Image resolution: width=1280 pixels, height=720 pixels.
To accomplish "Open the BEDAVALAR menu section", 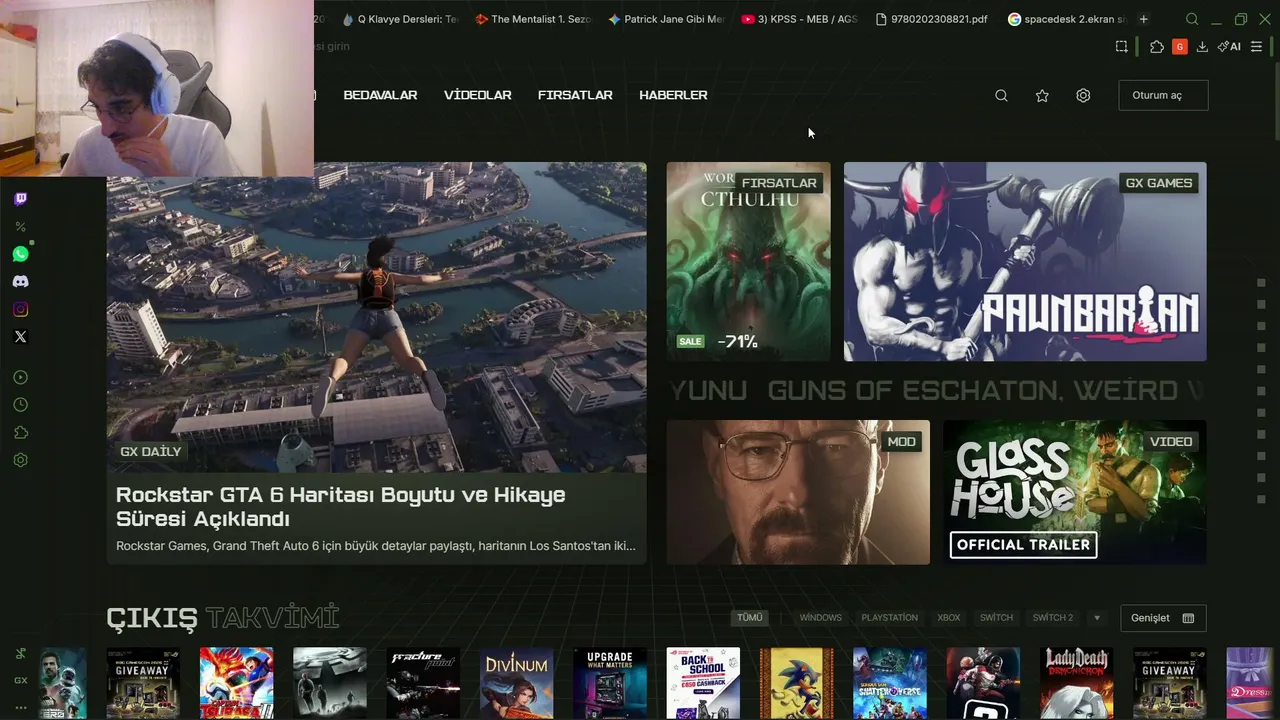I will pos(380,95).
